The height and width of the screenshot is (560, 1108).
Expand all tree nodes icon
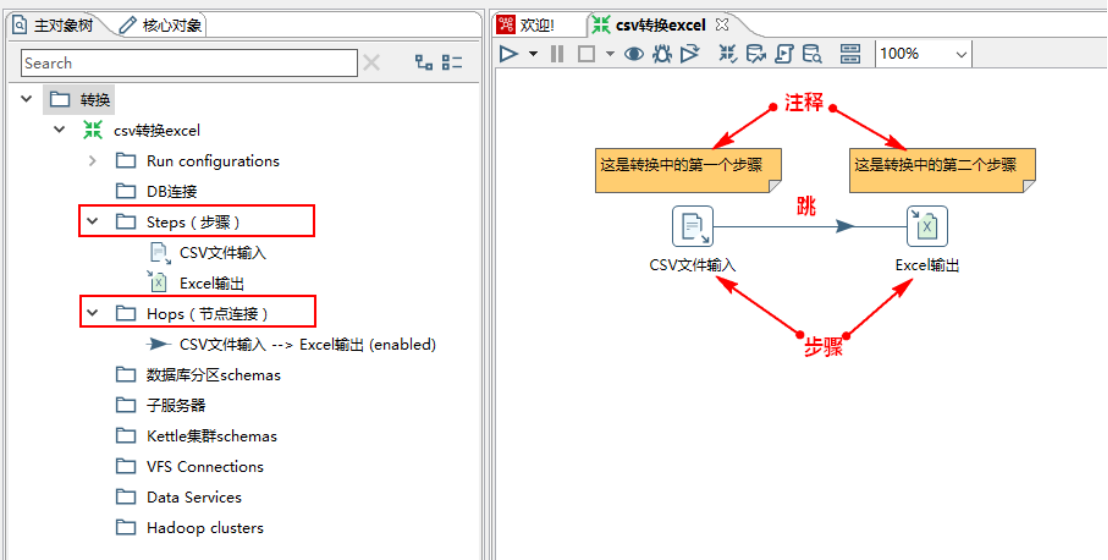coord(424,63)
